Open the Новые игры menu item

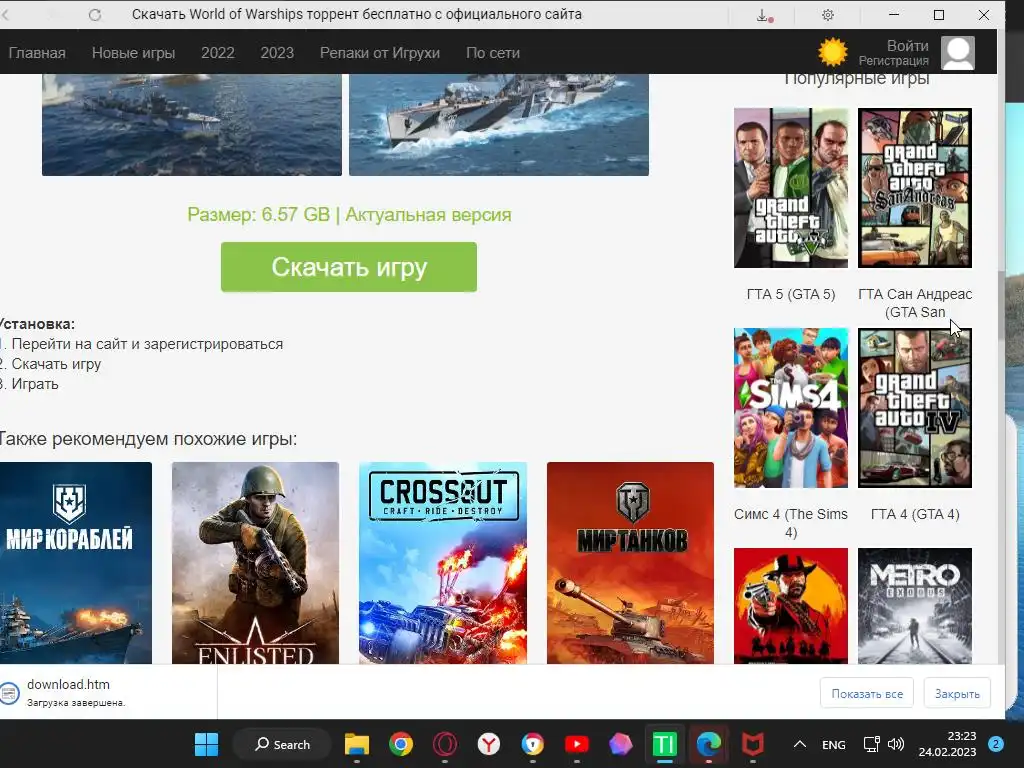pos(133,53)
